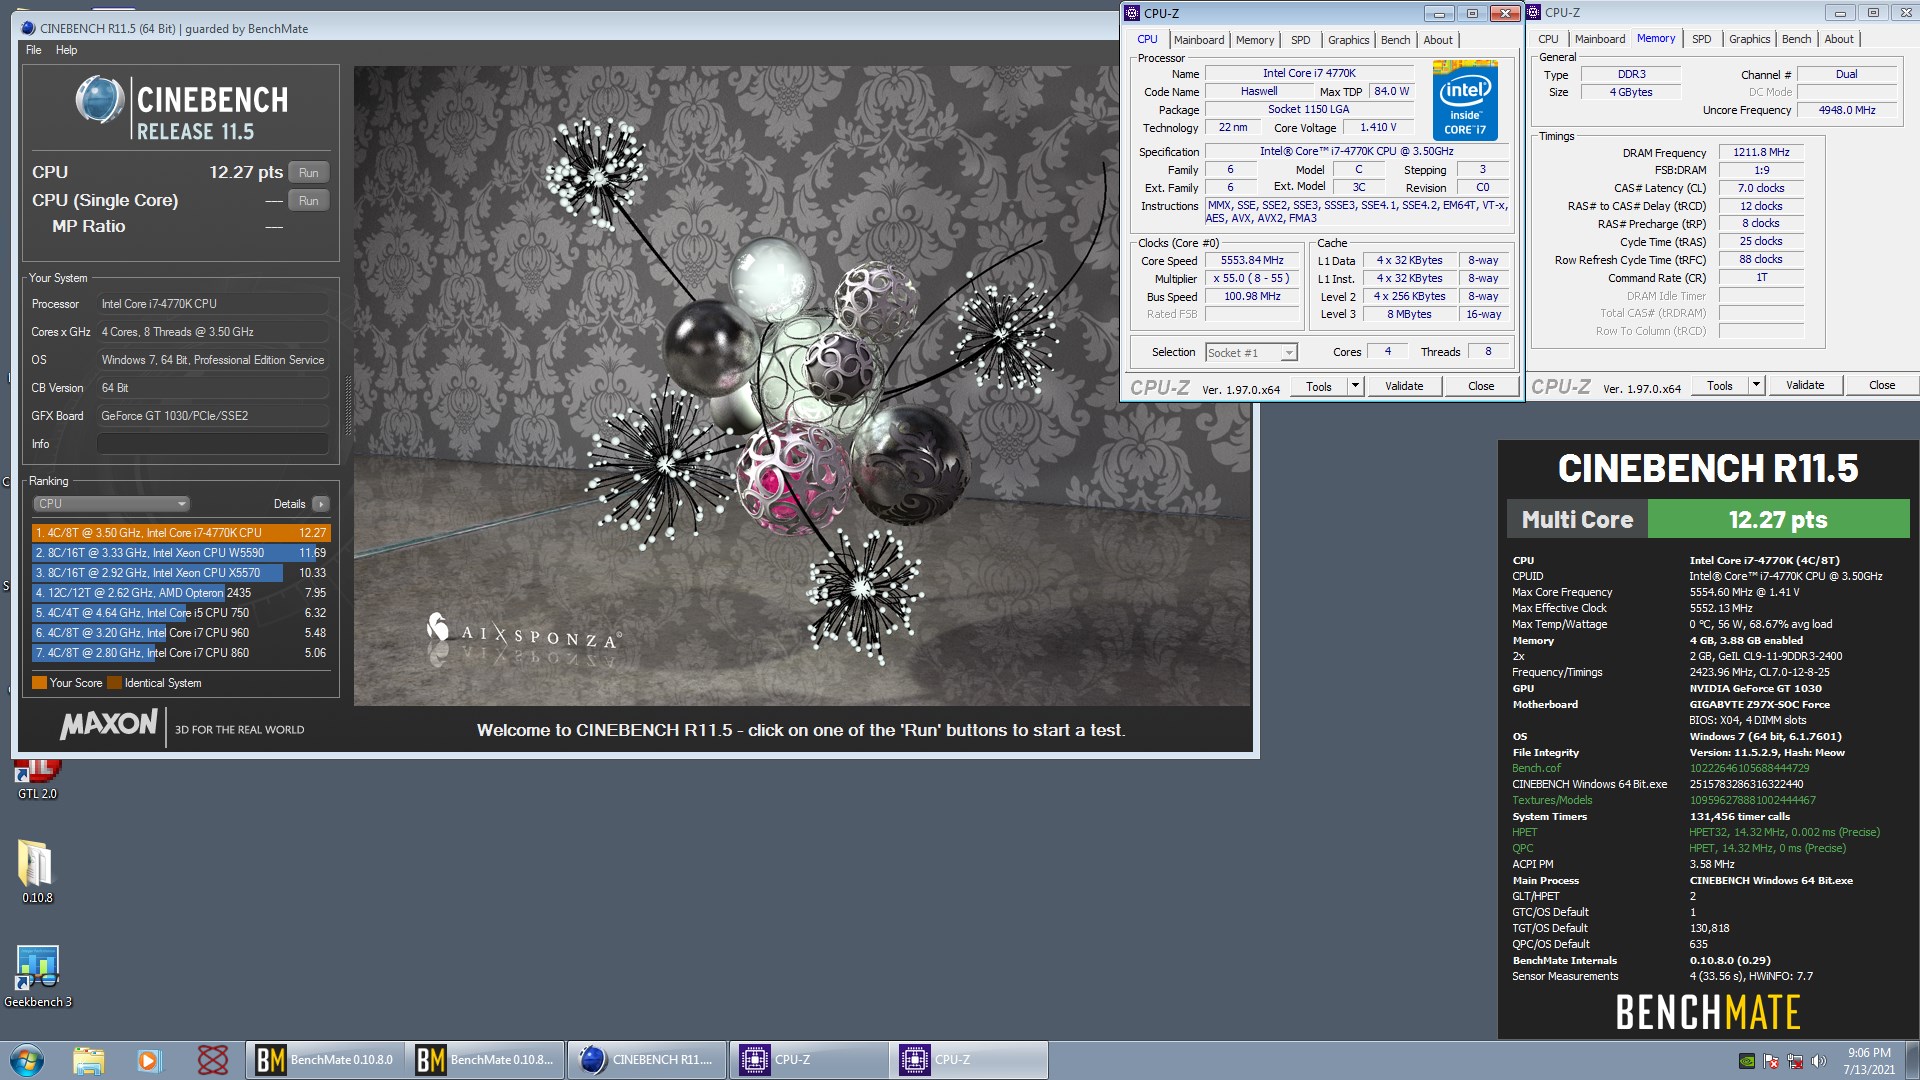
Task: Open the Windows Start menu
Action: [x=27, y=1060]
